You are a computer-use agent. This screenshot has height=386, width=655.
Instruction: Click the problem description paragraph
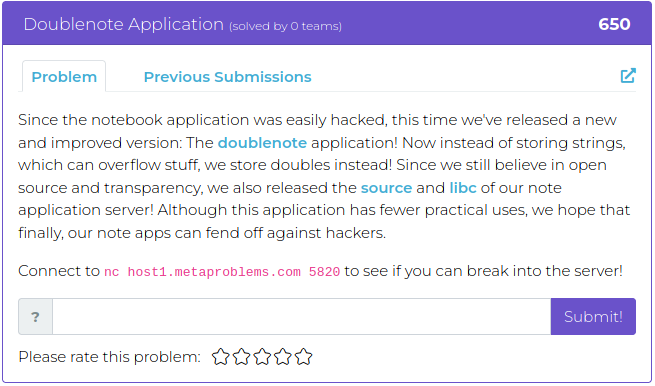pos(324,176)
